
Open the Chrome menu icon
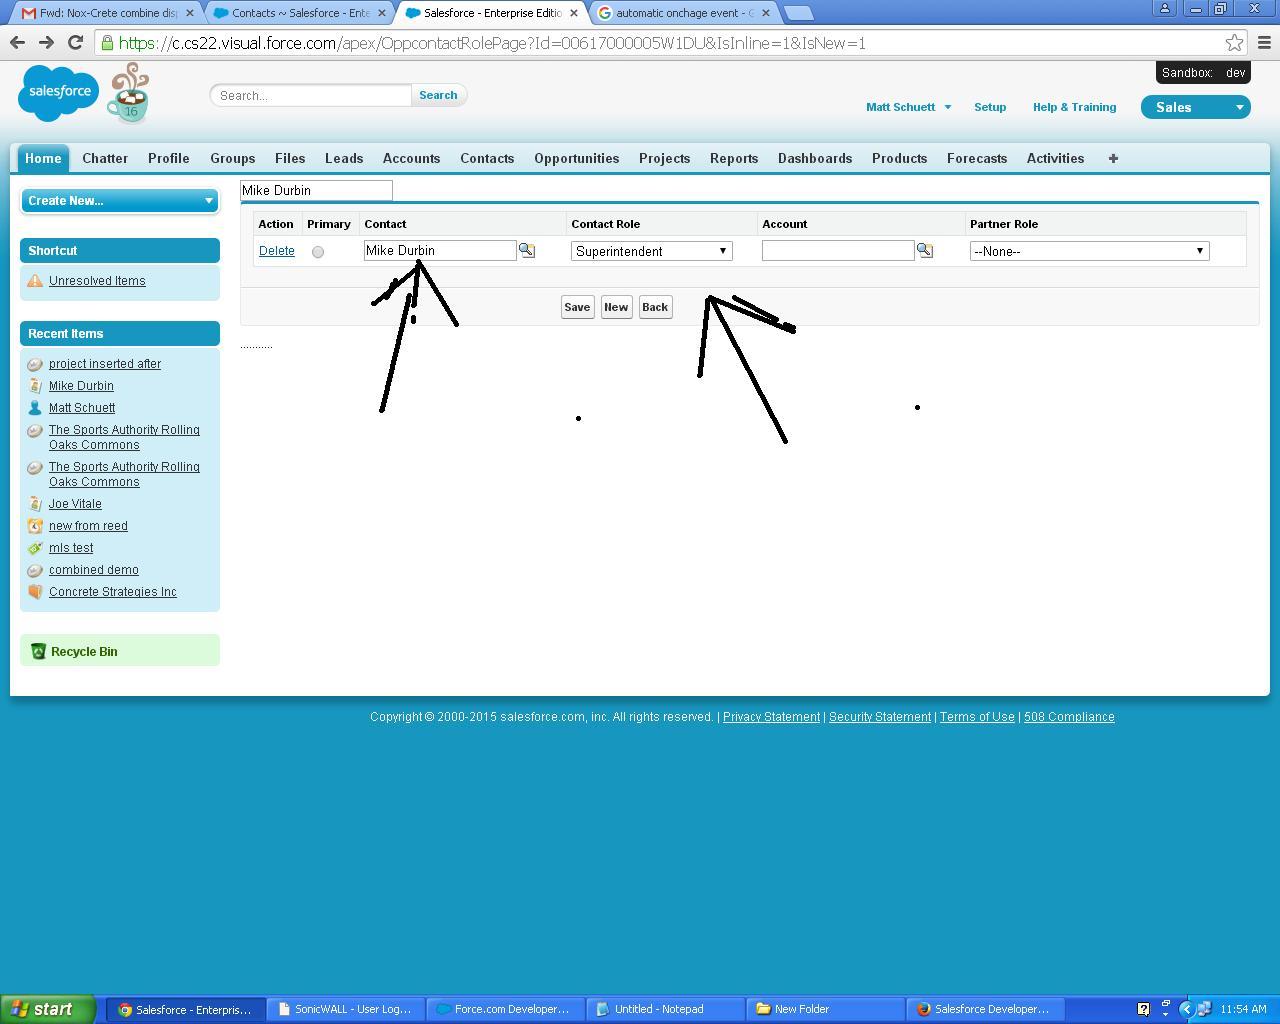[x=1264, y=42]
